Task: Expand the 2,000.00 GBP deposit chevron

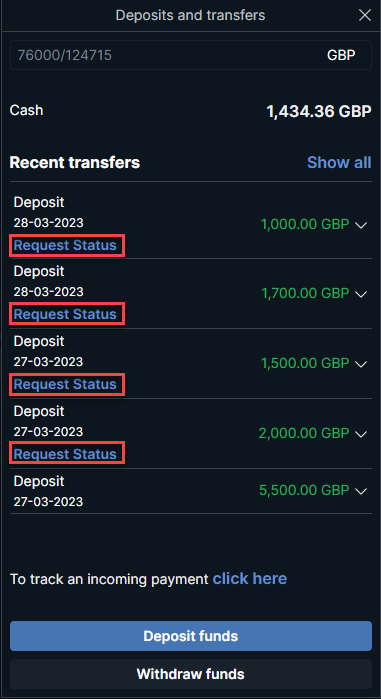Action: point(361,433)
